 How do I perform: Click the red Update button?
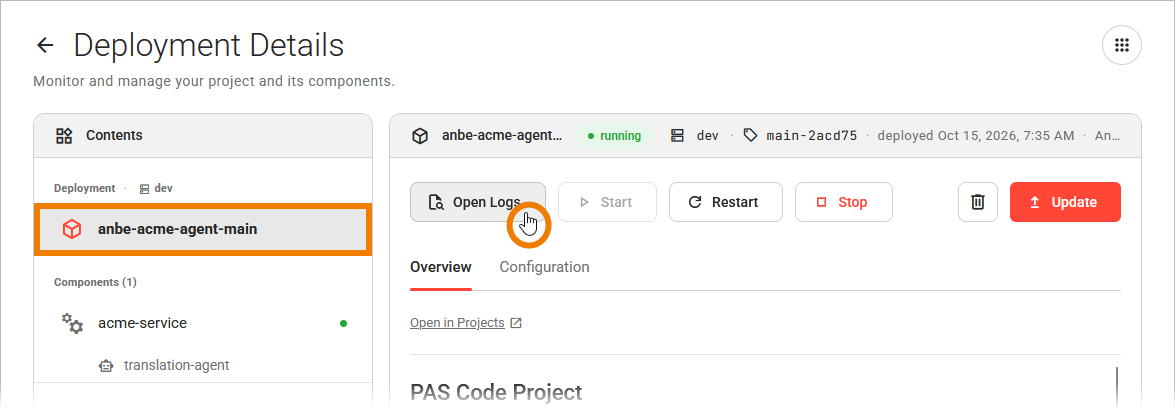click(1065, 202)
